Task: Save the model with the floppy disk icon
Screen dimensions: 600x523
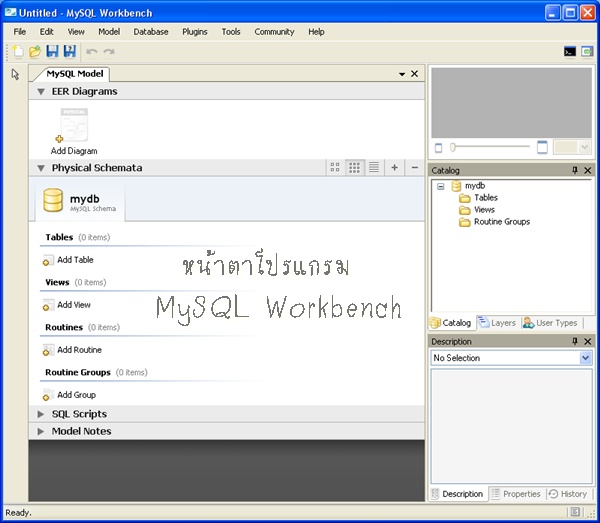Action: (x=52, y=51)
